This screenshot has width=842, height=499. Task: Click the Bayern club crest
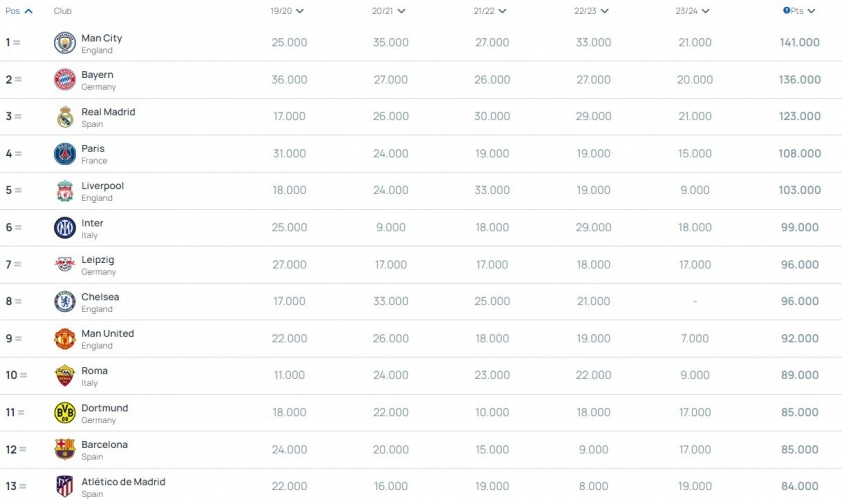click(65, 79)
